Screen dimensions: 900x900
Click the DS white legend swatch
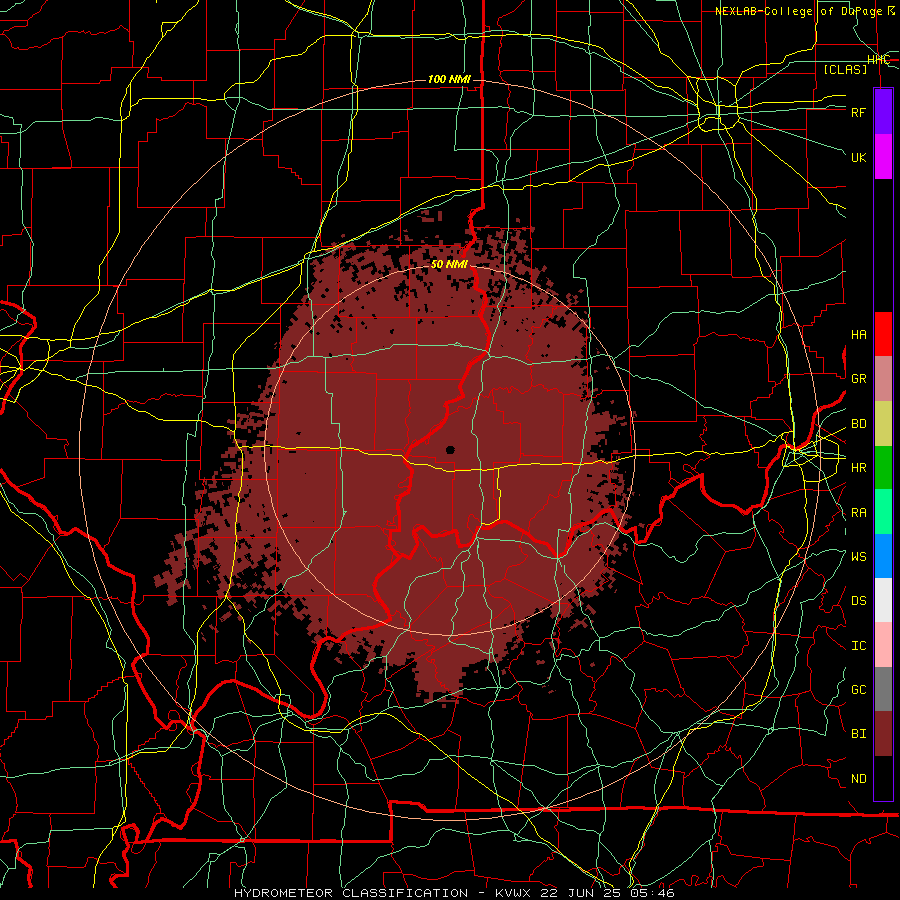pyautogui.click(x=883, y=600)
